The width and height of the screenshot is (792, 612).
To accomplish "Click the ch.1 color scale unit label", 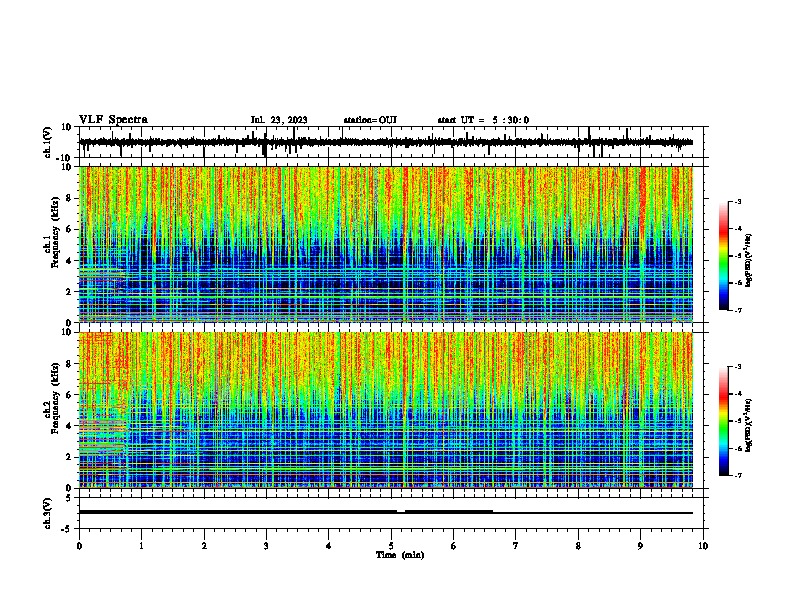I will [x=748, y=261].
